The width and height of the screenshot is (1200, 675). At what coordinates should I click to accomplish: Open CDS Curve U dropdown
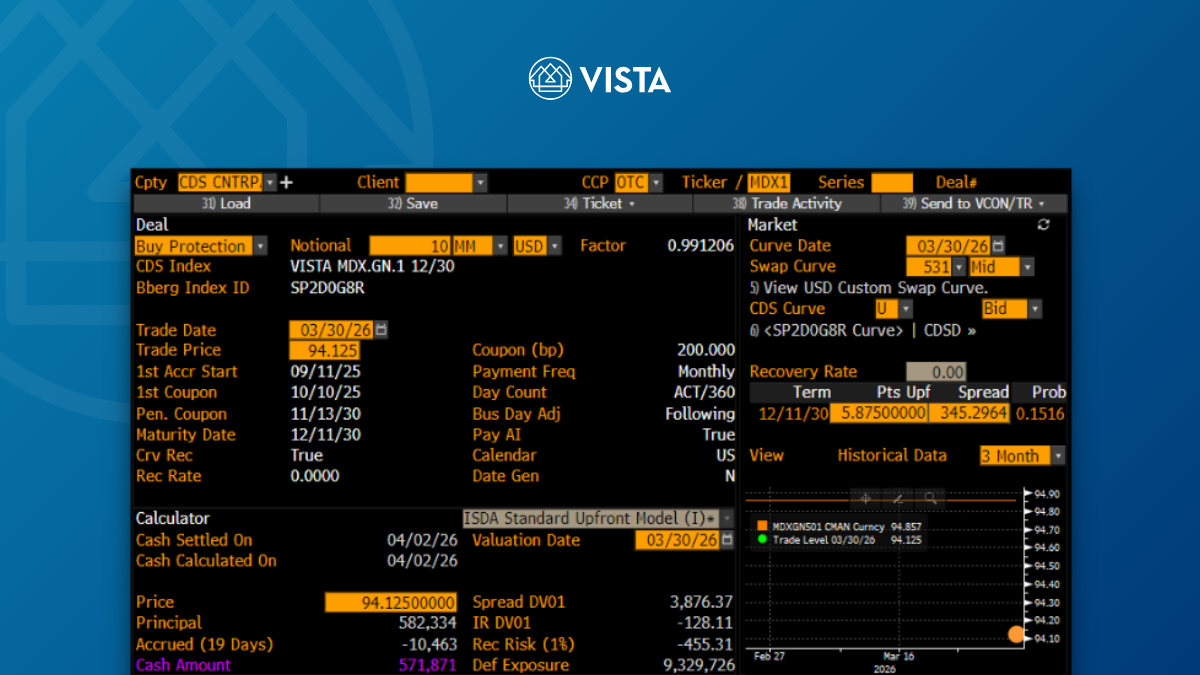click(906, 309)
